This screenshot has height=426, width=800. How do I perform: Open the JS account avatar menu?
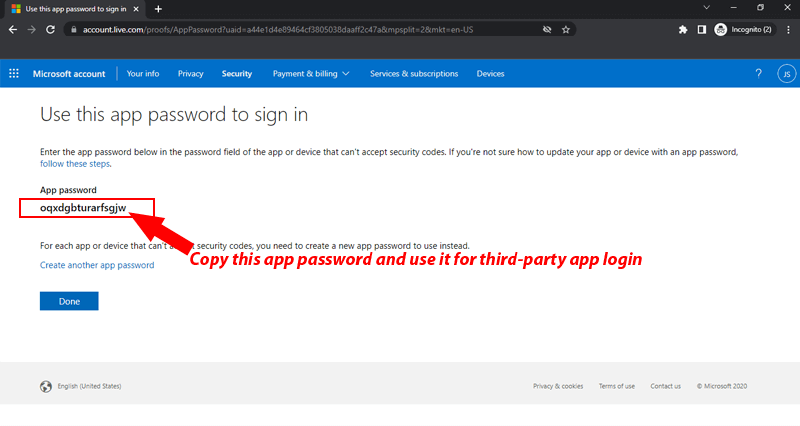pyautogui.click(x=787, y=74)
